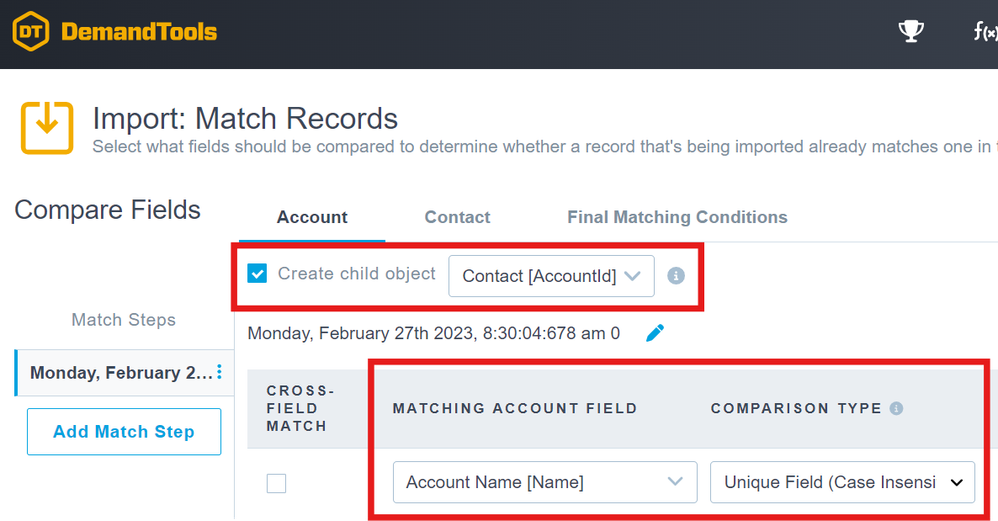This screenshot has height=521, width=998.
Task: Open the Account Name [Name] field dropdown
Action: click(544, 482)
